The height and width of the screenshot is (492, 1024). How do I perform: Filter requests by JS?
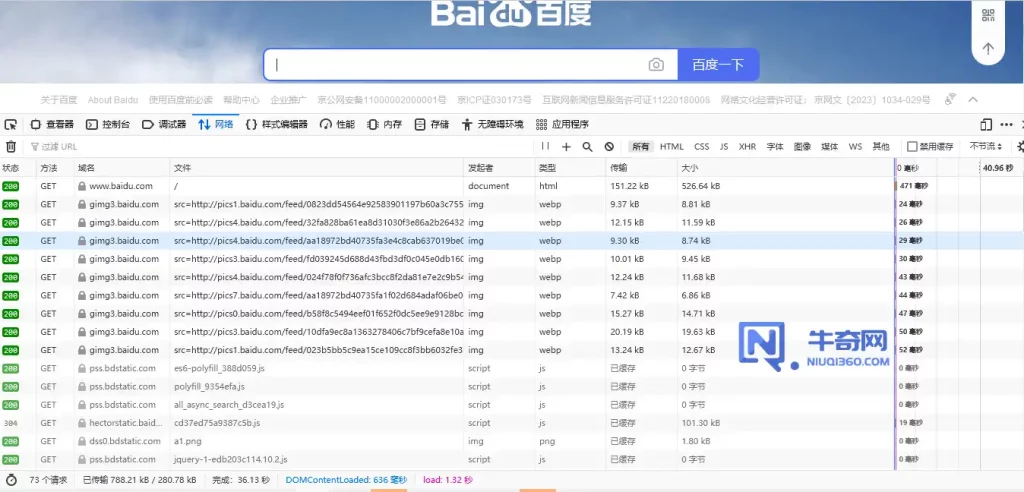click(724, 147)
